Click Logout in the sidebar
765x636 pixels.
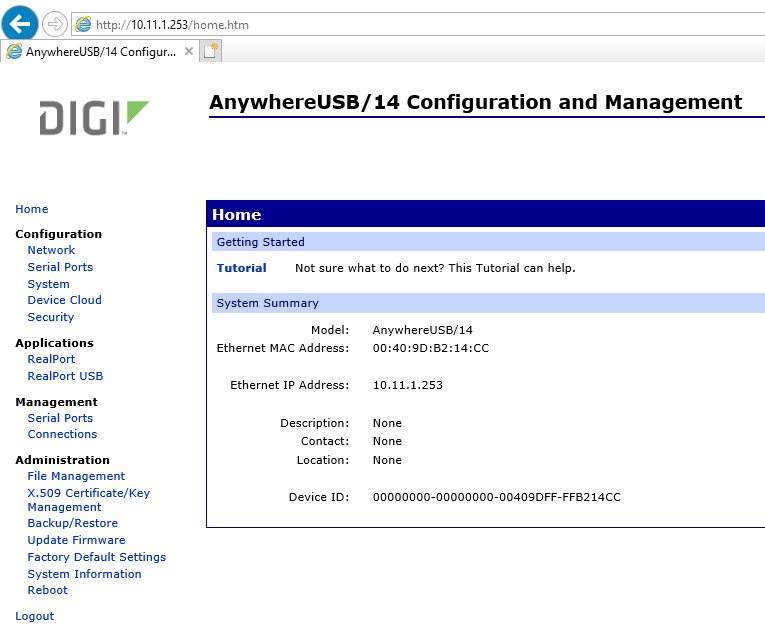[35, 616]
